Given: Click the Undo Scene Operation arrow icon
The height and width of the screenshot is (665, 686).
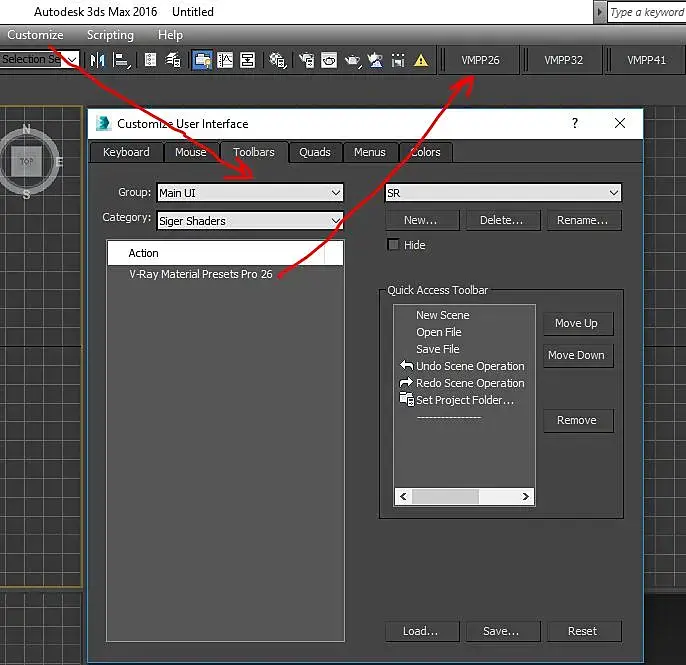Looking at the screenshot, I should [406, 365].
